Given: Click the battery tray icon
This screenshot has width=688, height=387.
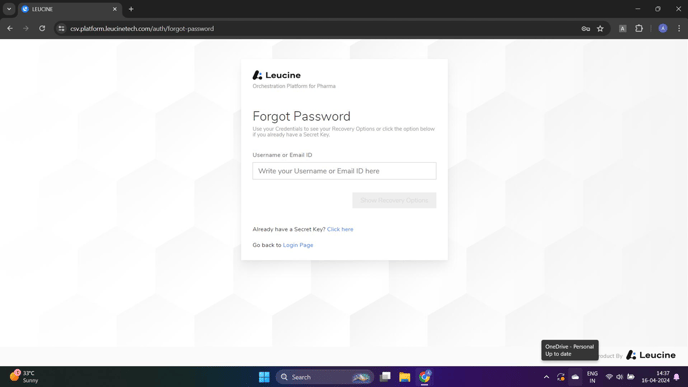Looking at the screenshot, I should [631, 377].
